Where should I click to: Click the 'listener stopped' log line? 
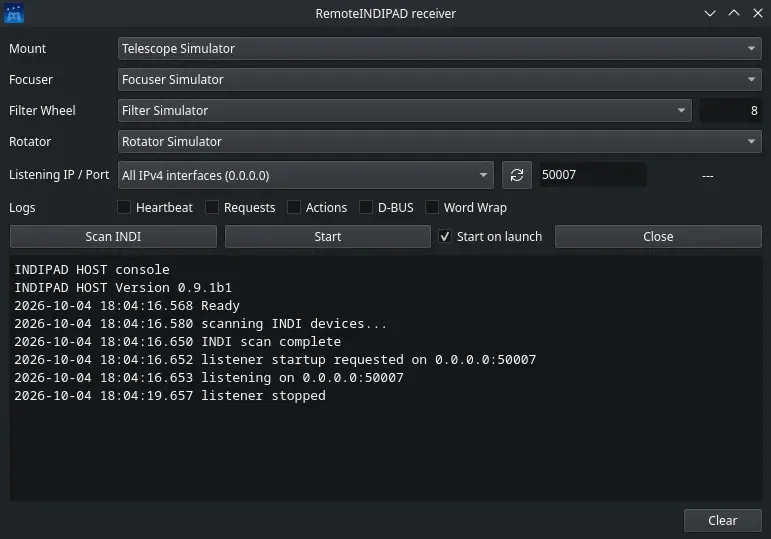click(x=170, y=396)
